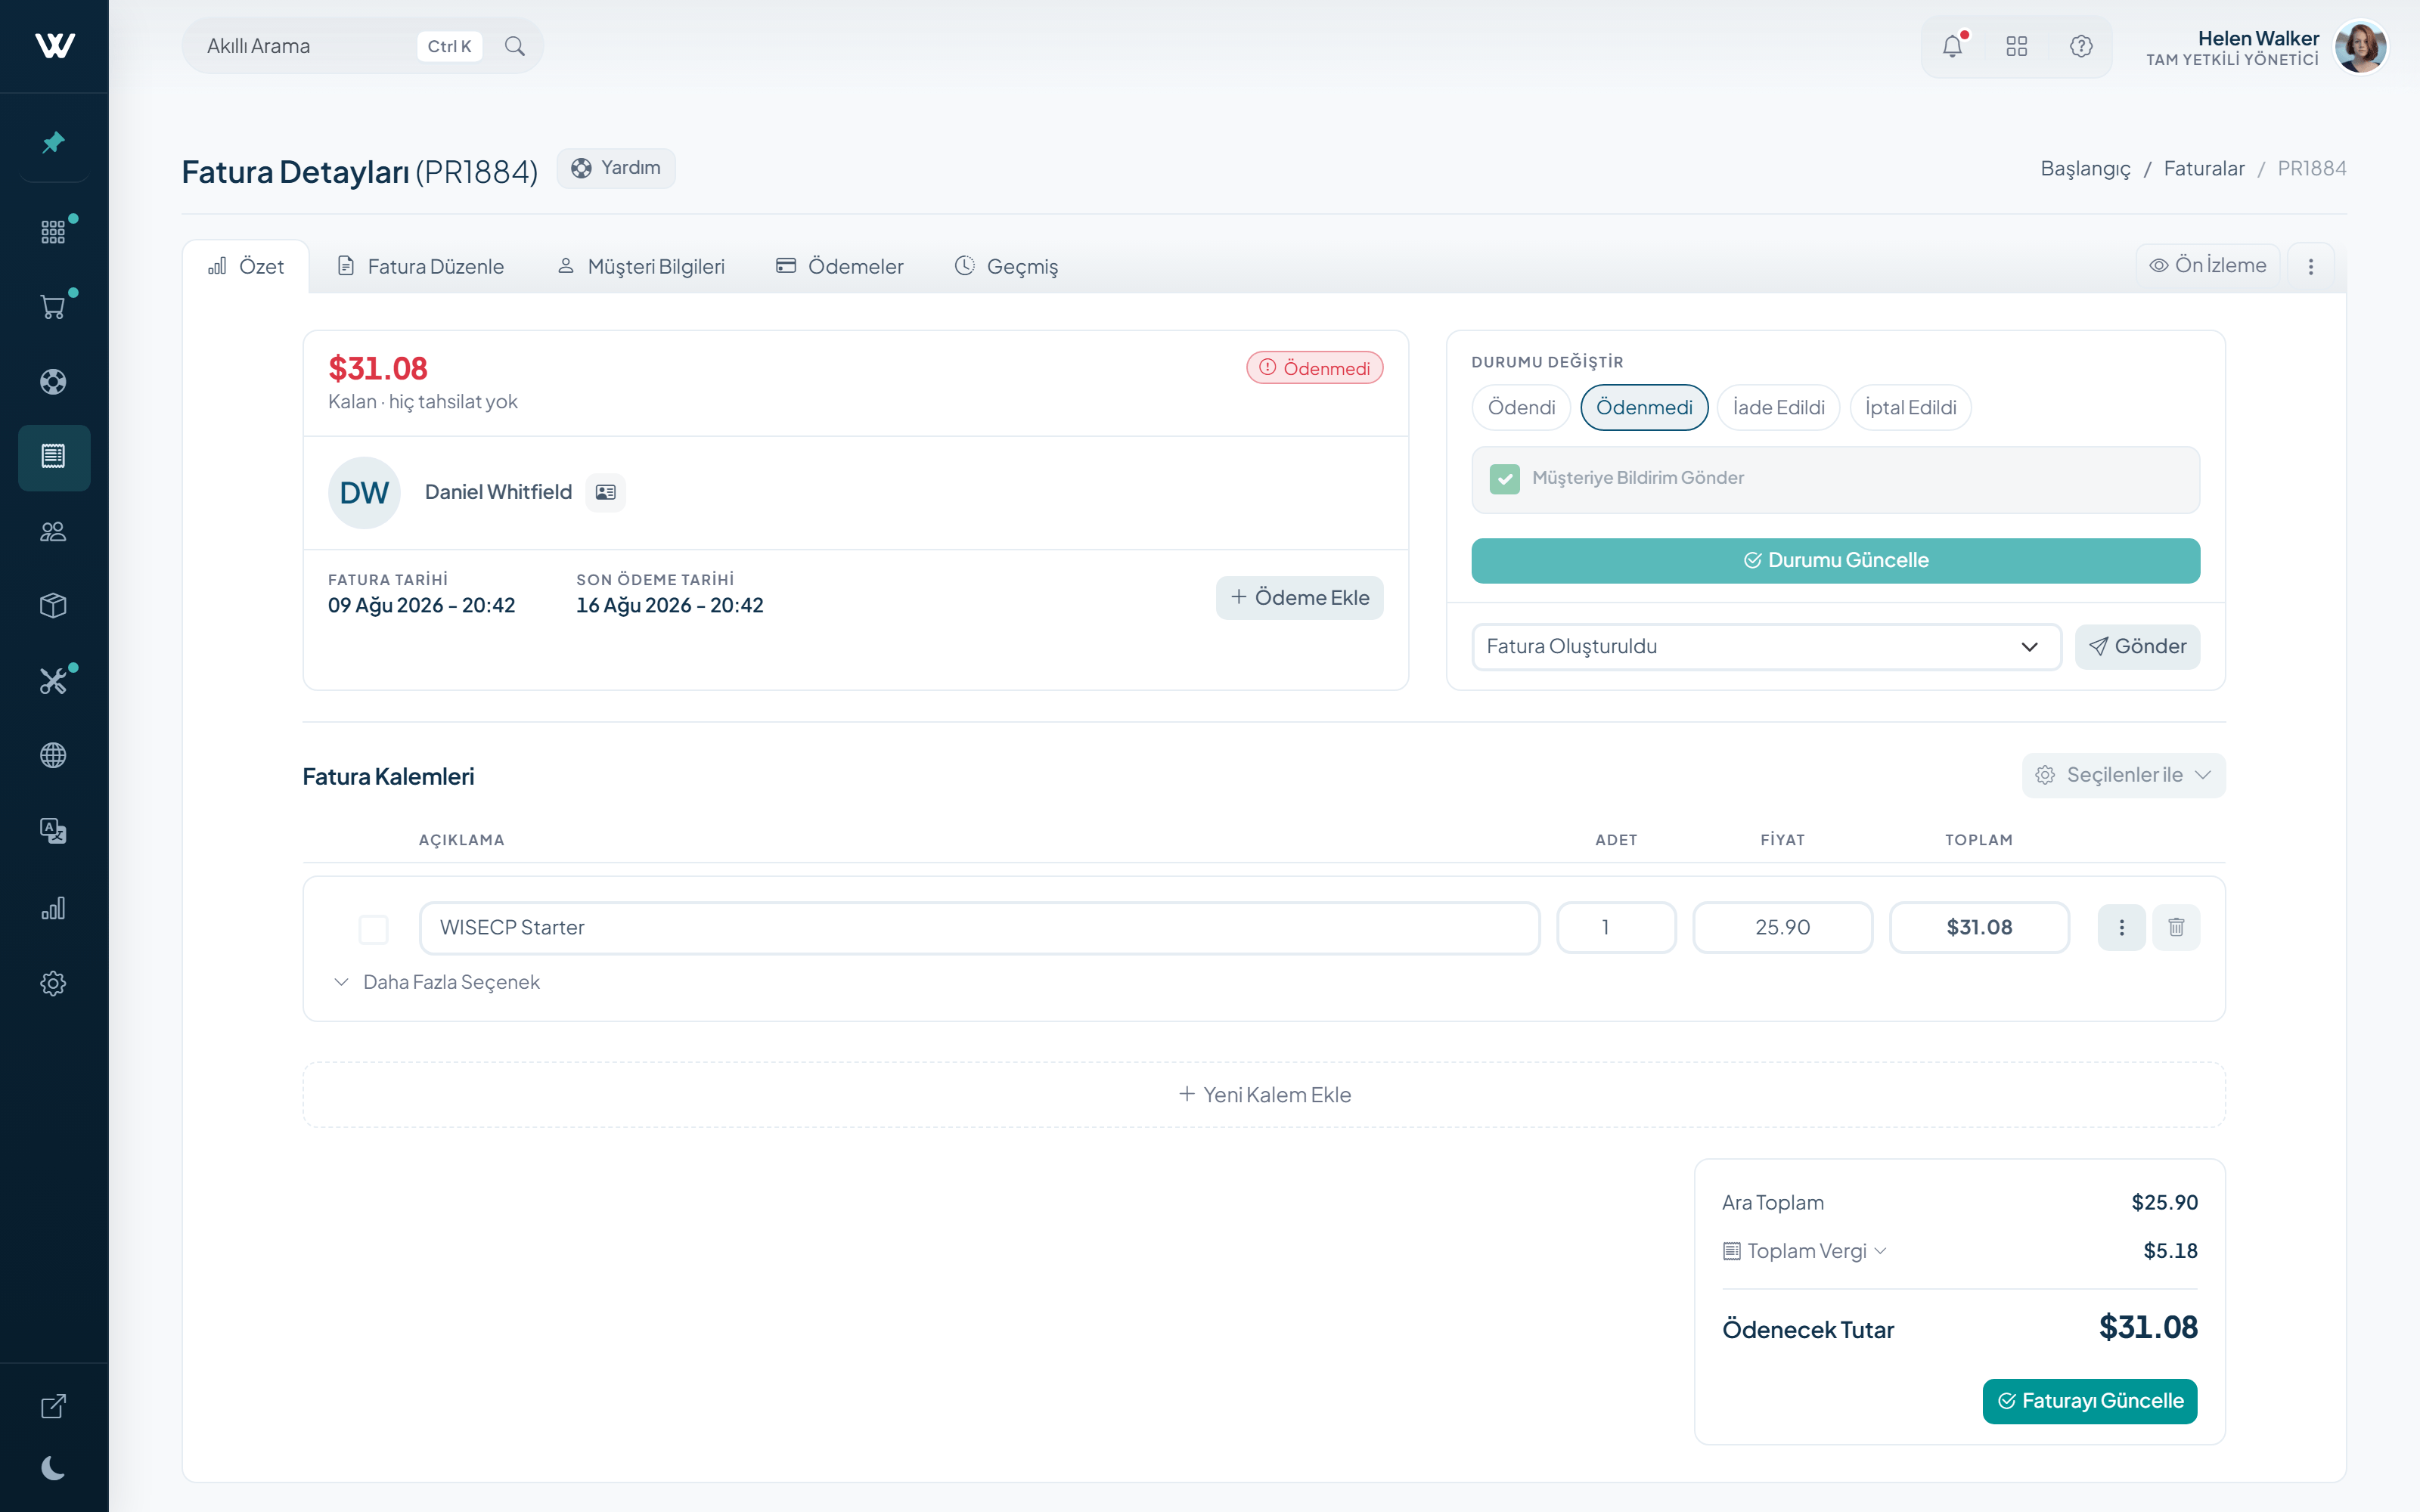This screenshot has width=2420, height=1512.
Task: Click the Gönder send button
Action: tap(2138, 647)
